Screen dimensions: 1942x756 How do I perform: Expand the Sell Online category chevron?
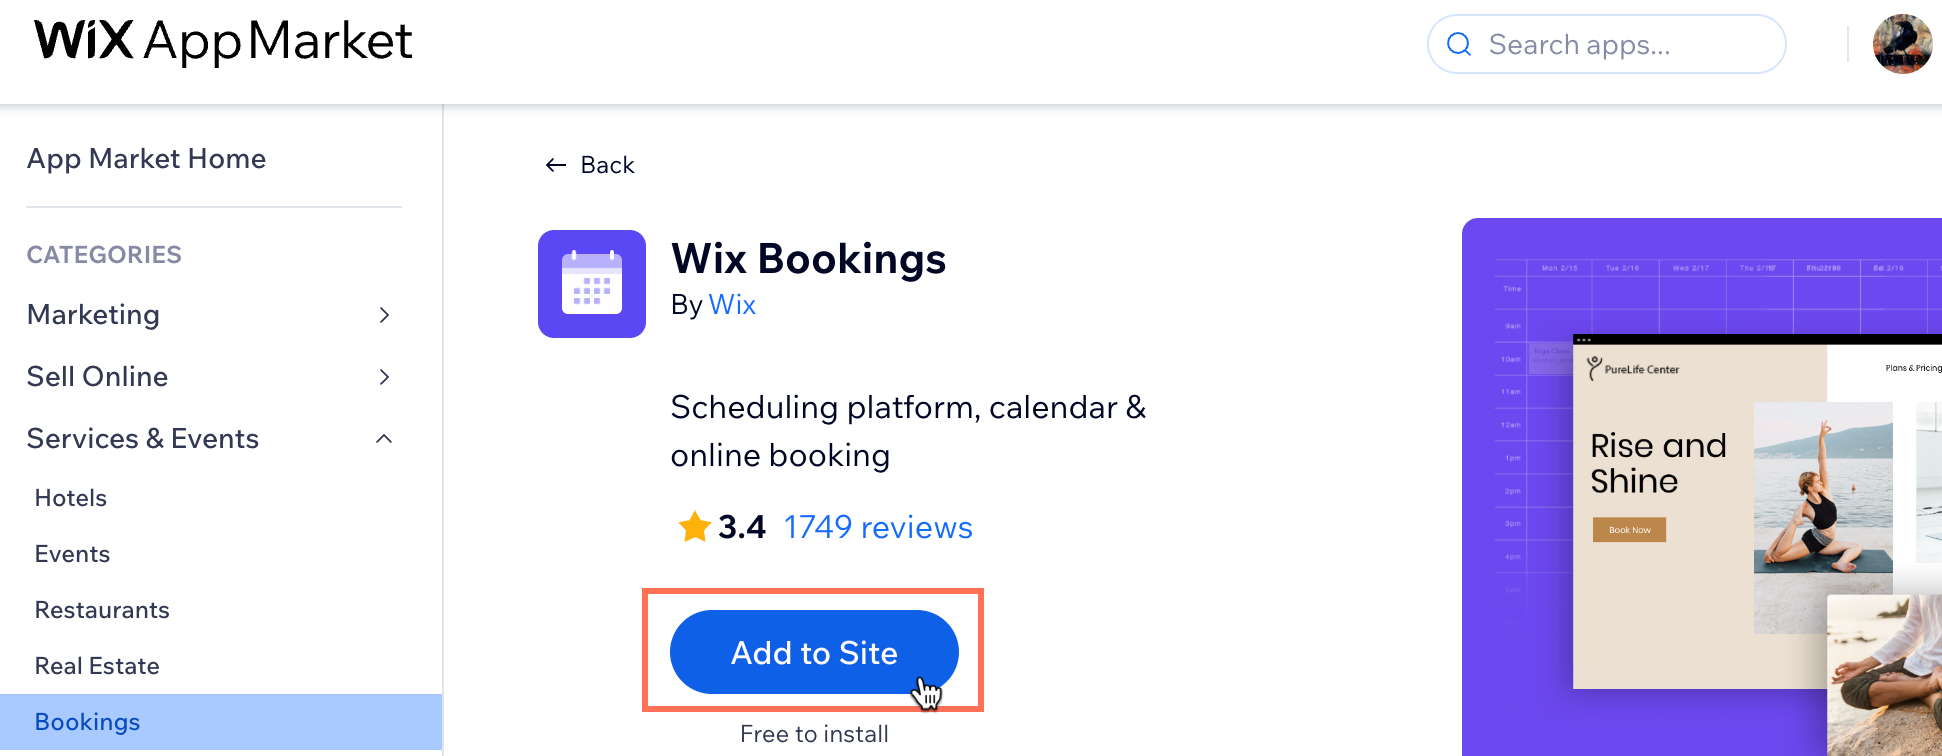(x=385, y=377)
